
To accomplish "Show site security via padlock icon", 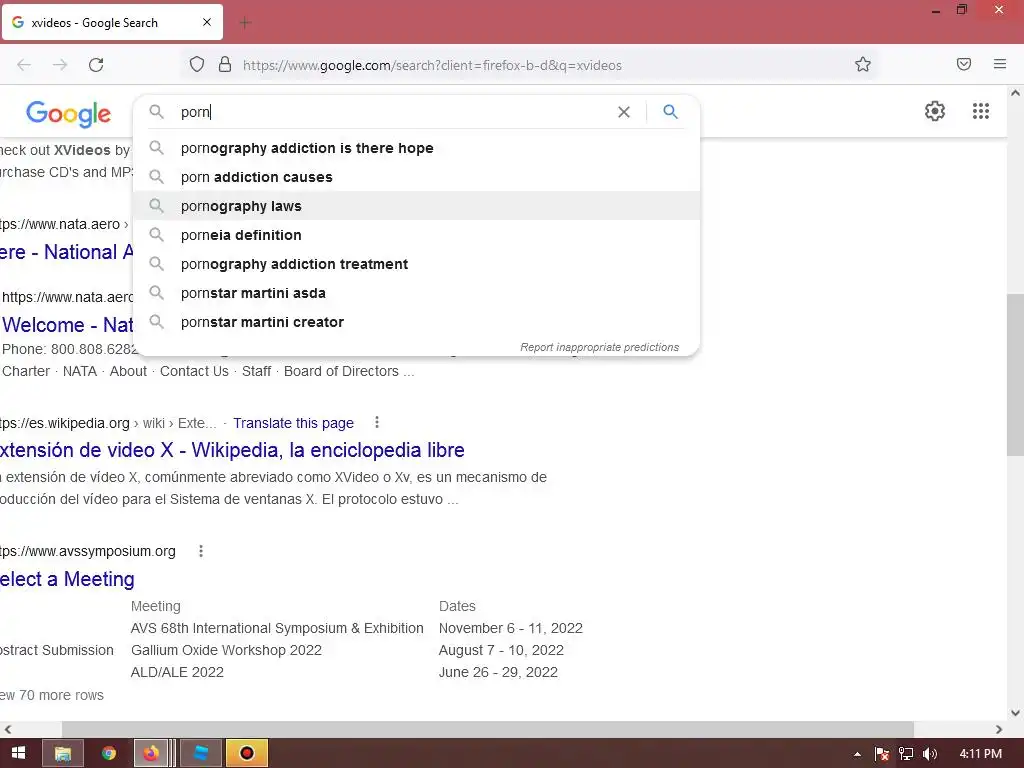I will [225, 64].
